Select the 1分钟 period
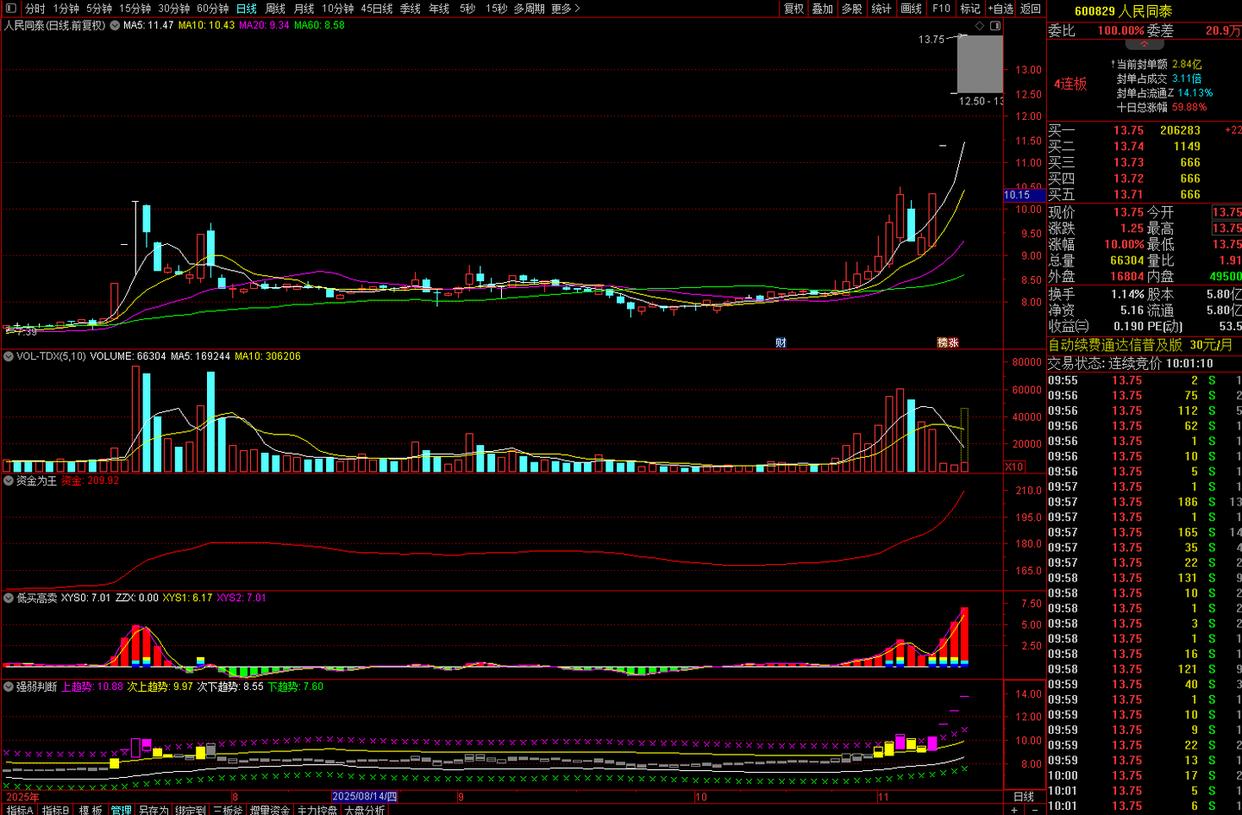 tap(66, 8)
